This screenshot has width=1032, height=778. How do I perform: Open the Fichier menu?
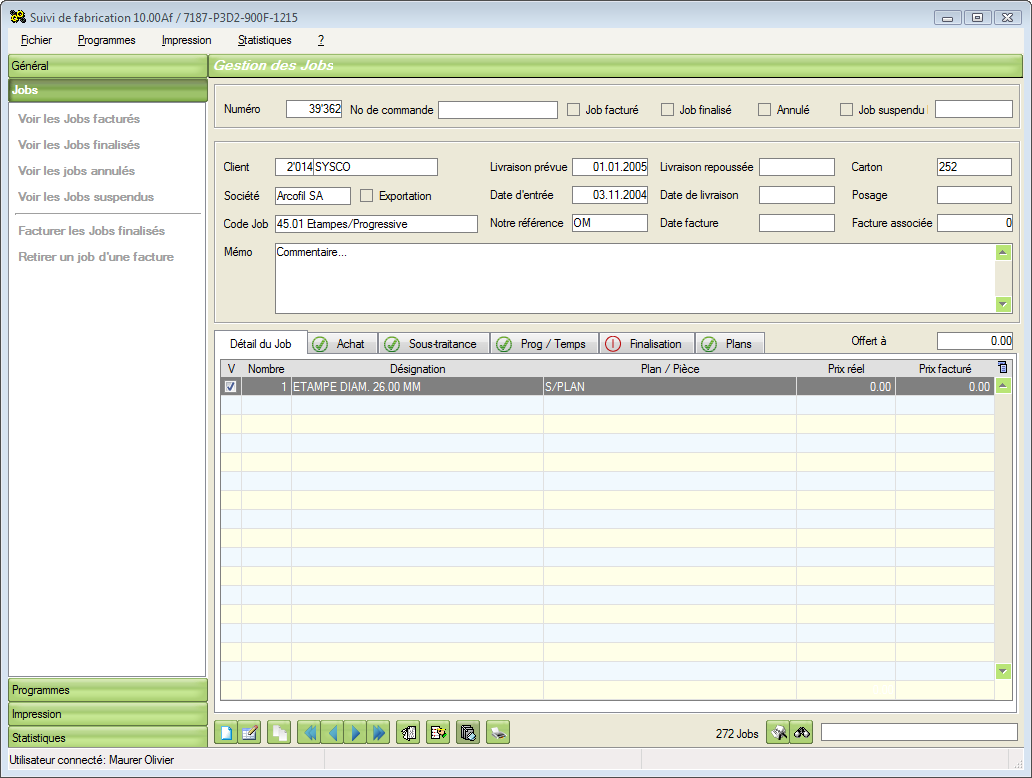tap(36, 40)
